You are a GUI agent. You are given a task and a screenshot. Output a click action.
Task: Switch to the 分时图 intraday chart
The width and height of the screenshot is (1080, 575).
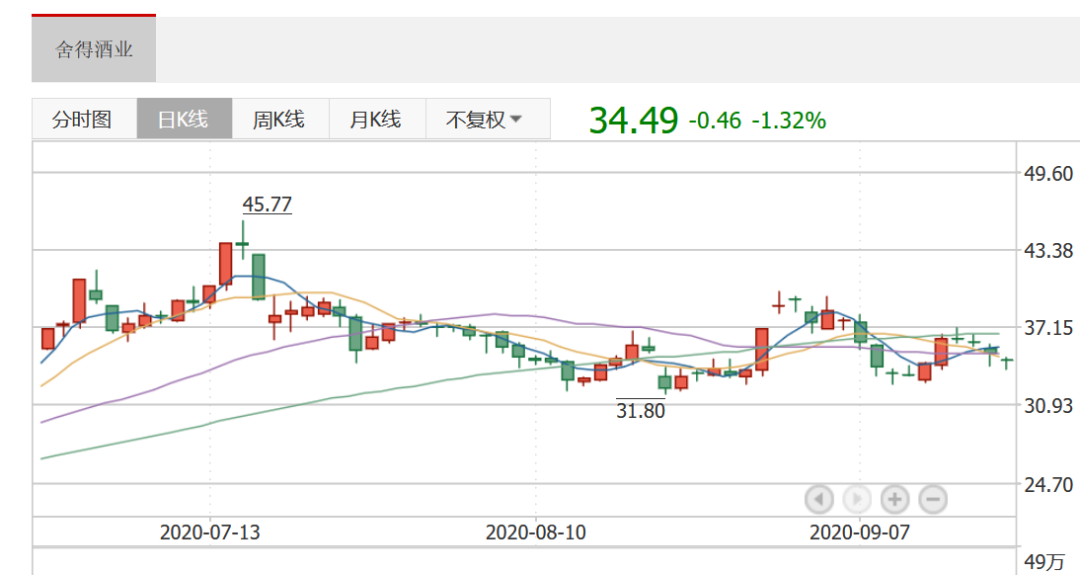84,119
